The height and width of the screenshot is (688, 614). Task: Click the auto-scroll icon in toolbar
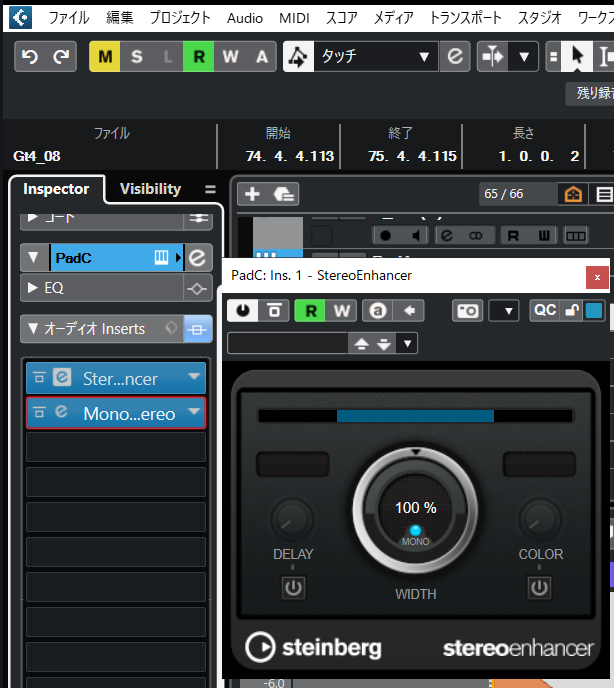pyautogui.click(x=492, y=57)
